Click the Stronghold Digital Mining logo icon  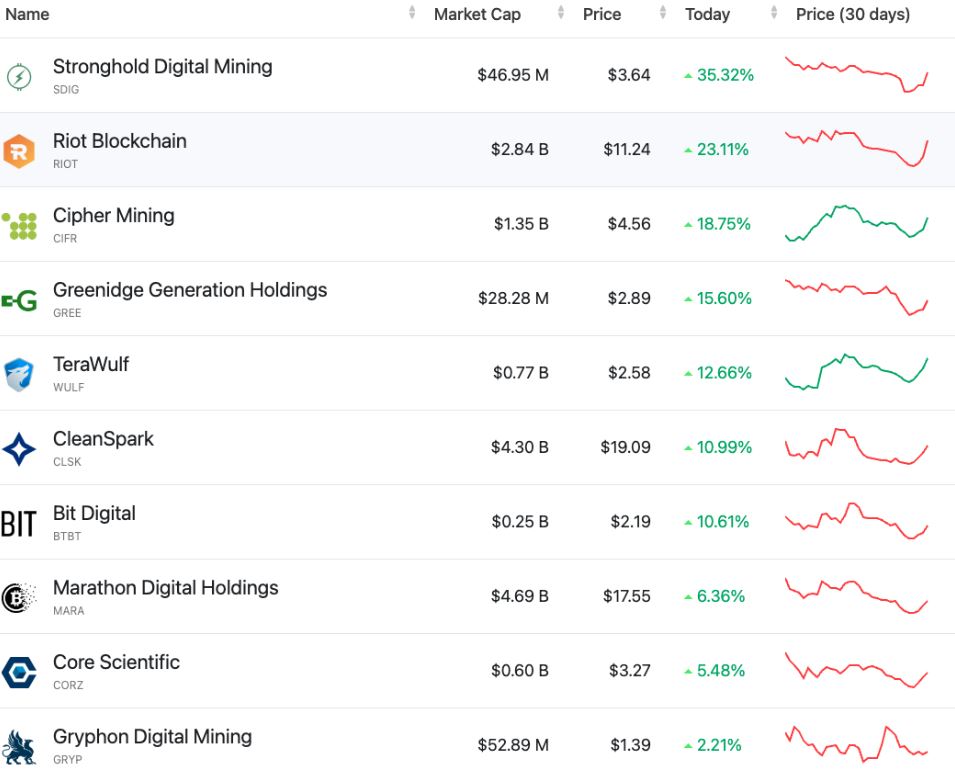tap(19, 77)
